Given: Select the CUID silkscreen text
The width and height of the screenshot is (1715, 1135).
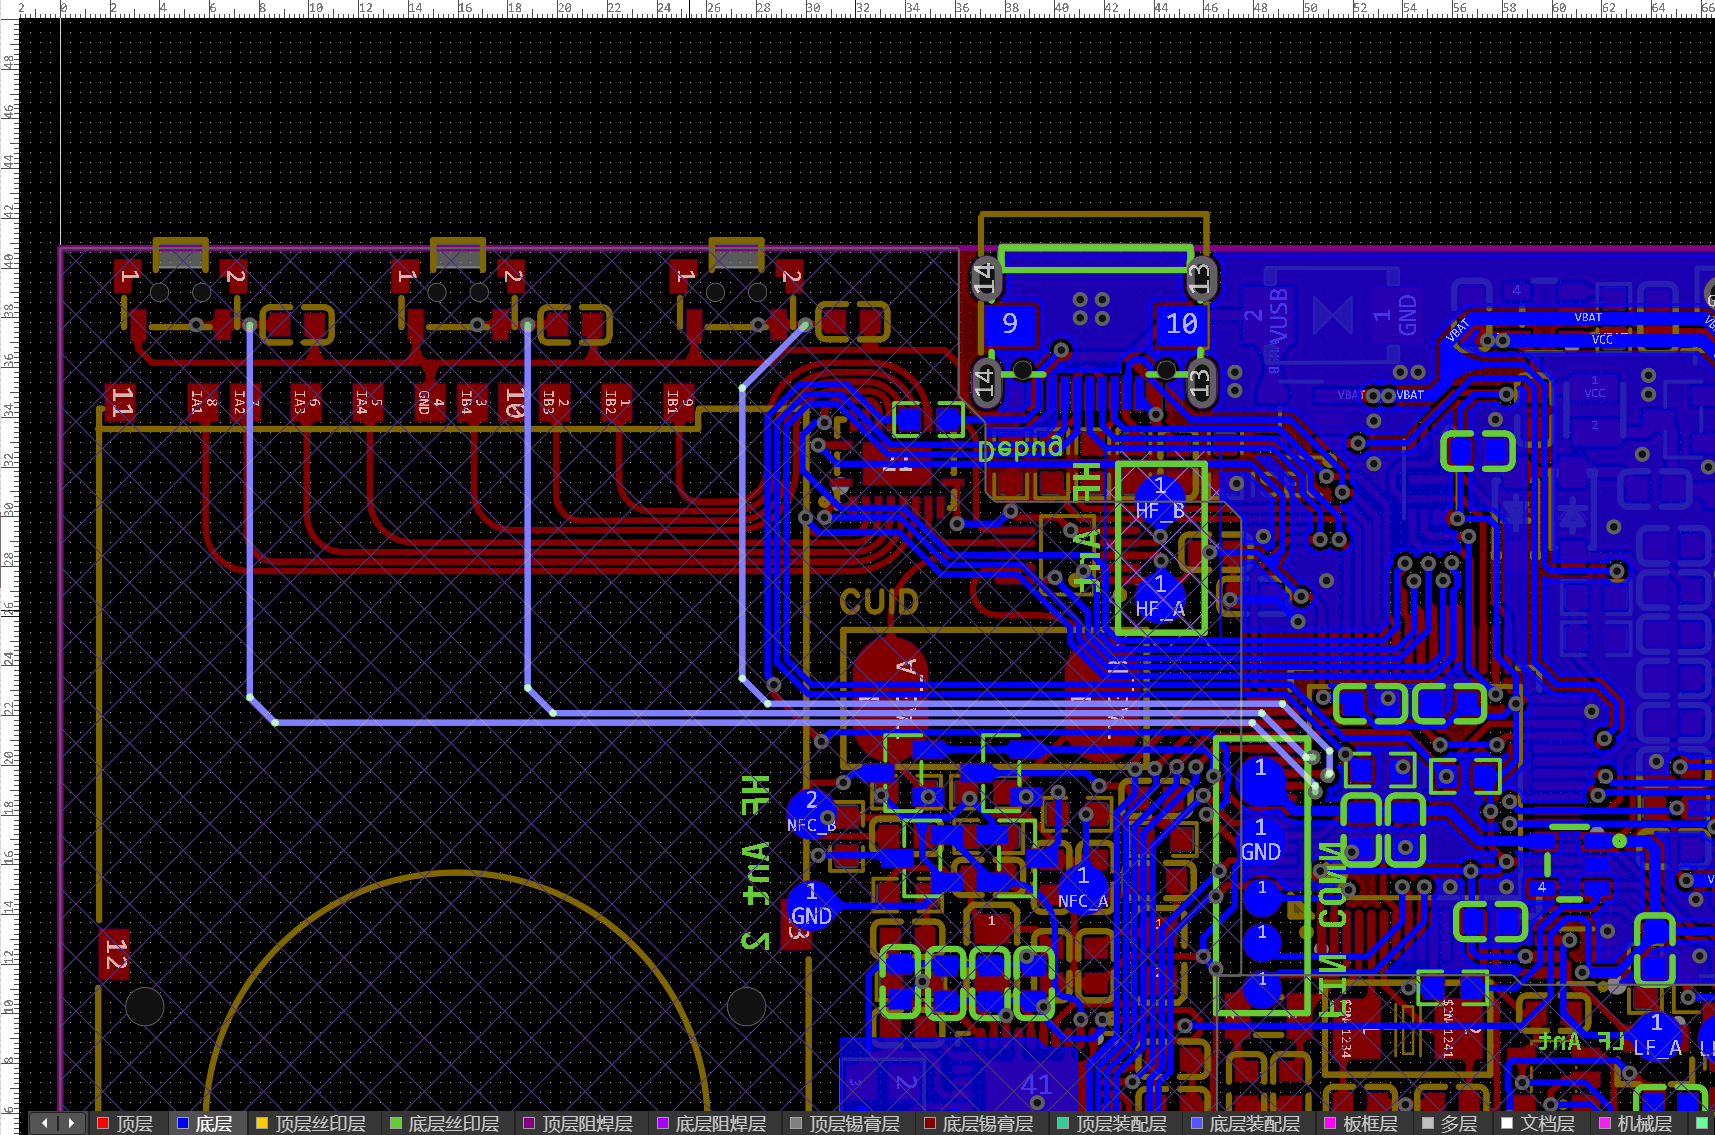Looking at the screenshot, I should [x=879, y=602].
